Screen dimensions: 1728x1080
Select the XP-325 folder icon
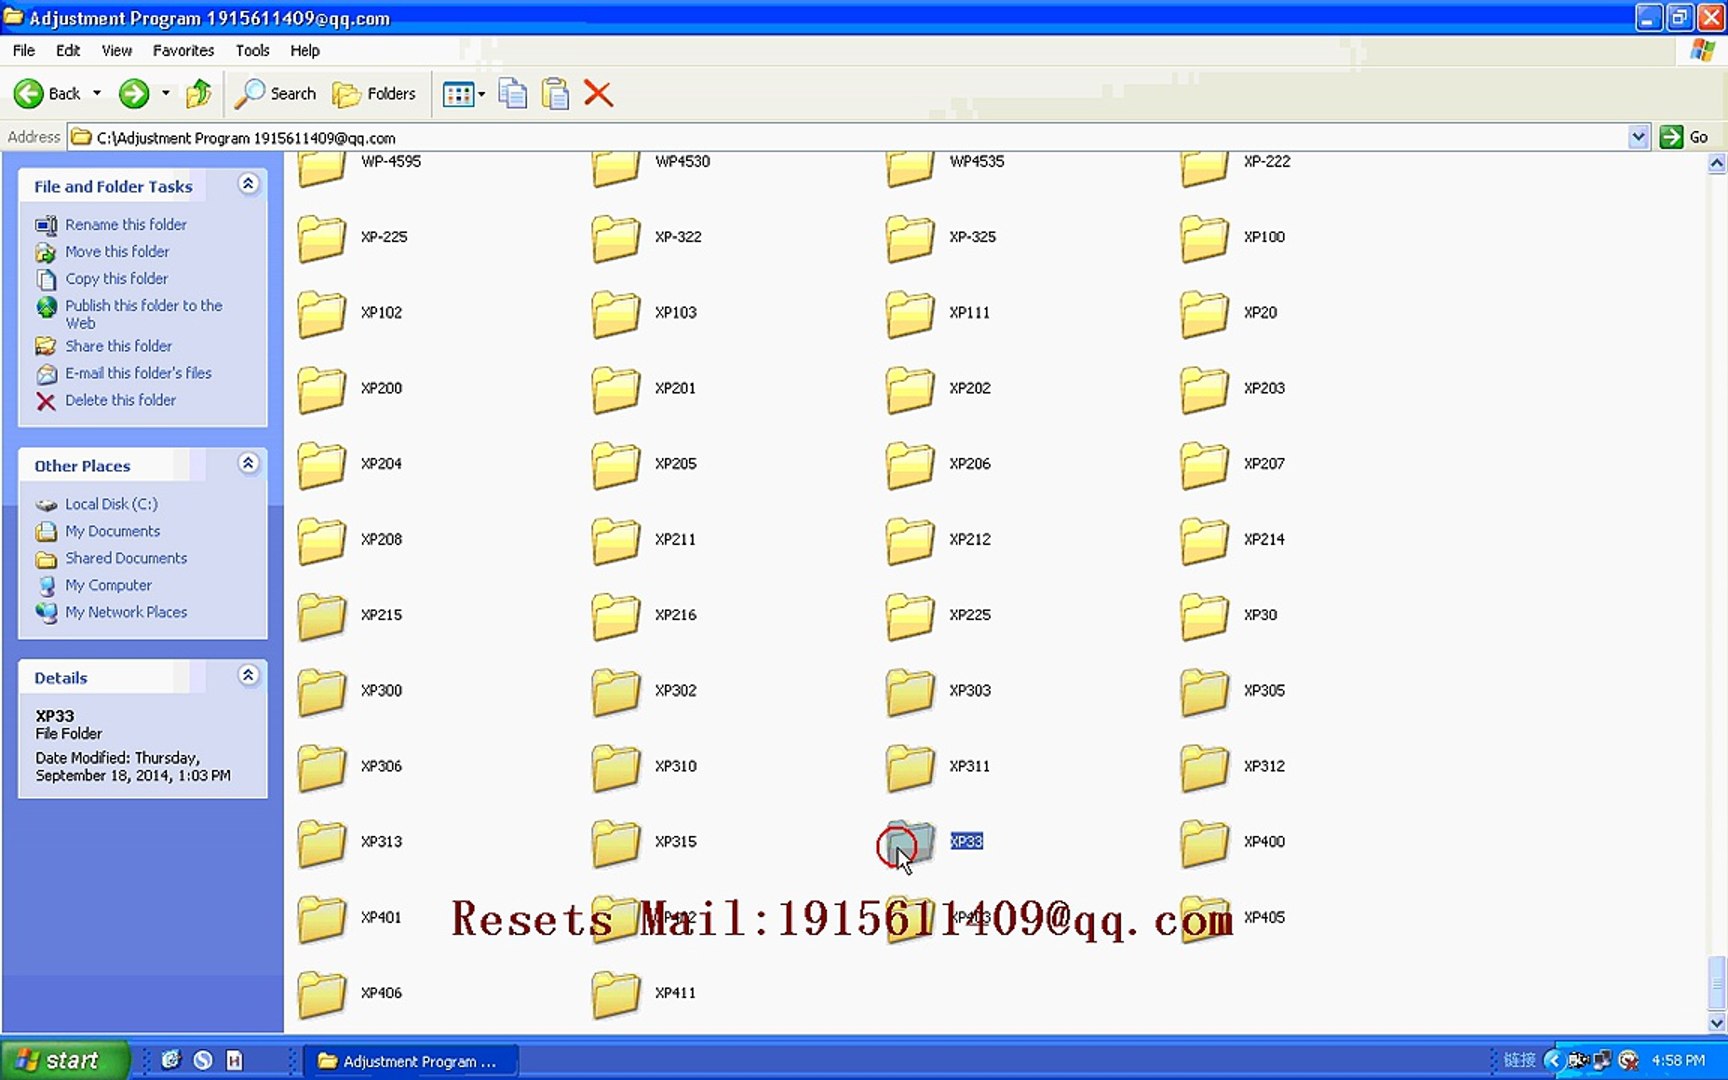point(910,238)
